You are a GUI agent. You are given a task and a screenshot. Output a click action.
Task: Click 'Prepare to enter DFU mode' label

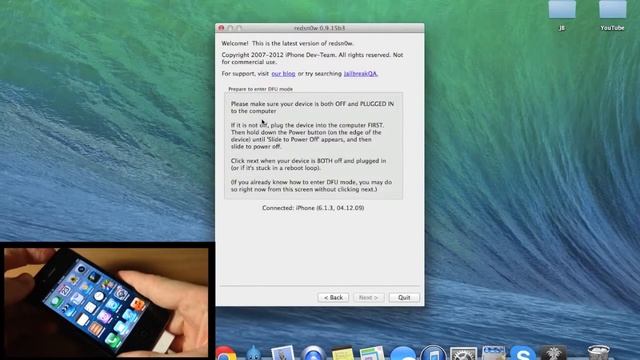click(x=260, y=89)
